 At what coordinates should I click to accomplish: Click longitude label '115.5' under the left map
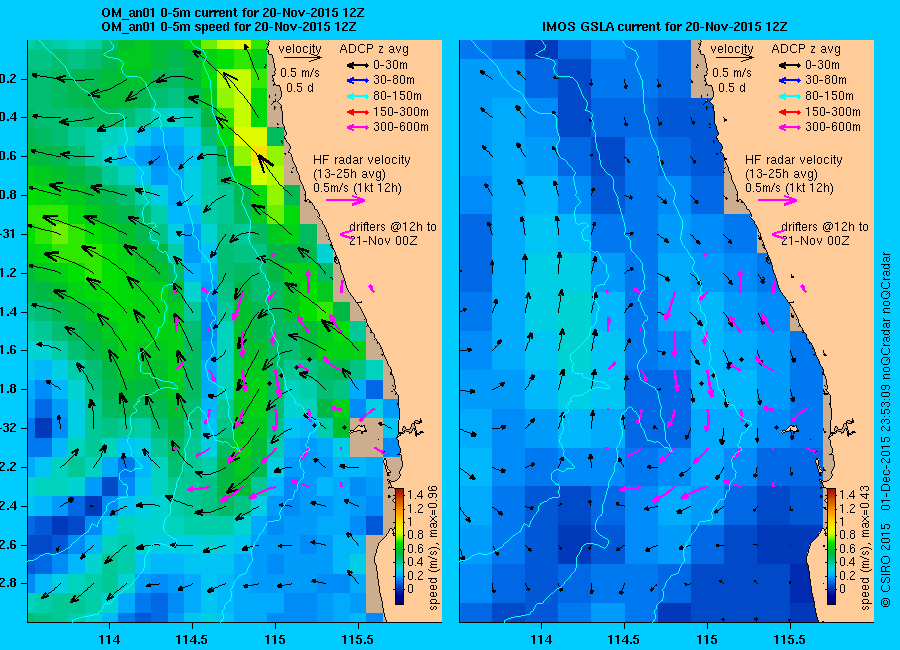point(358,640)
